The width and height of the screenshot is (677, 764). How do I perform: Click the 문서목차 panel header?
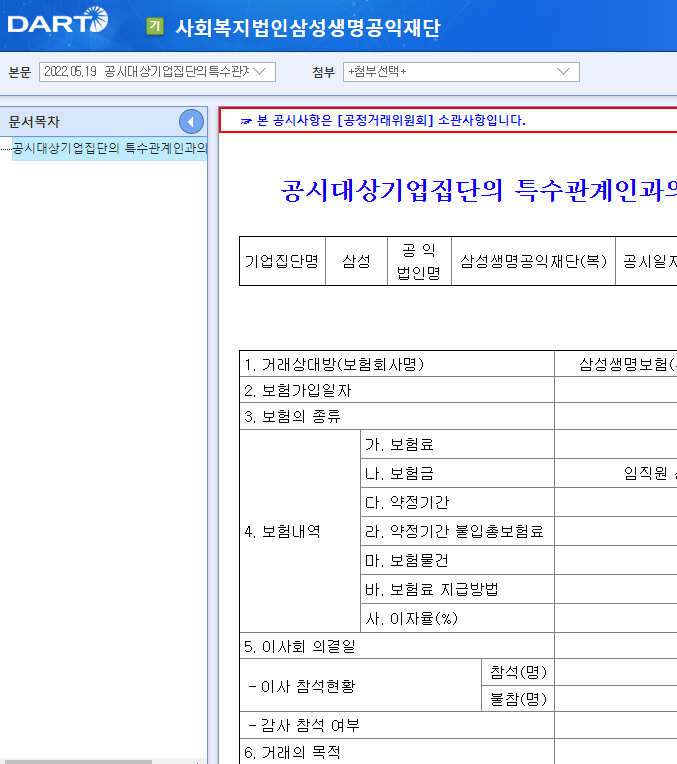103,122
